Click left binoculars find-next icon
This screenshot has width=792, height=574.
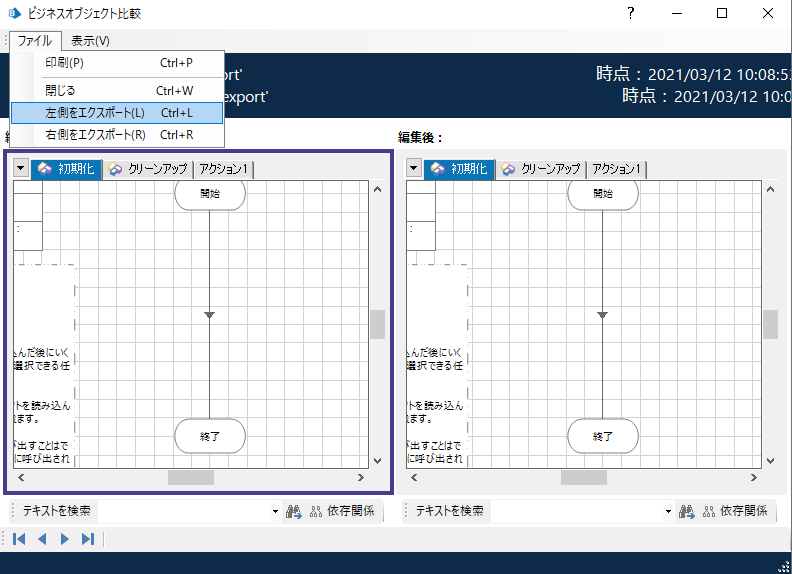[294, 511]
